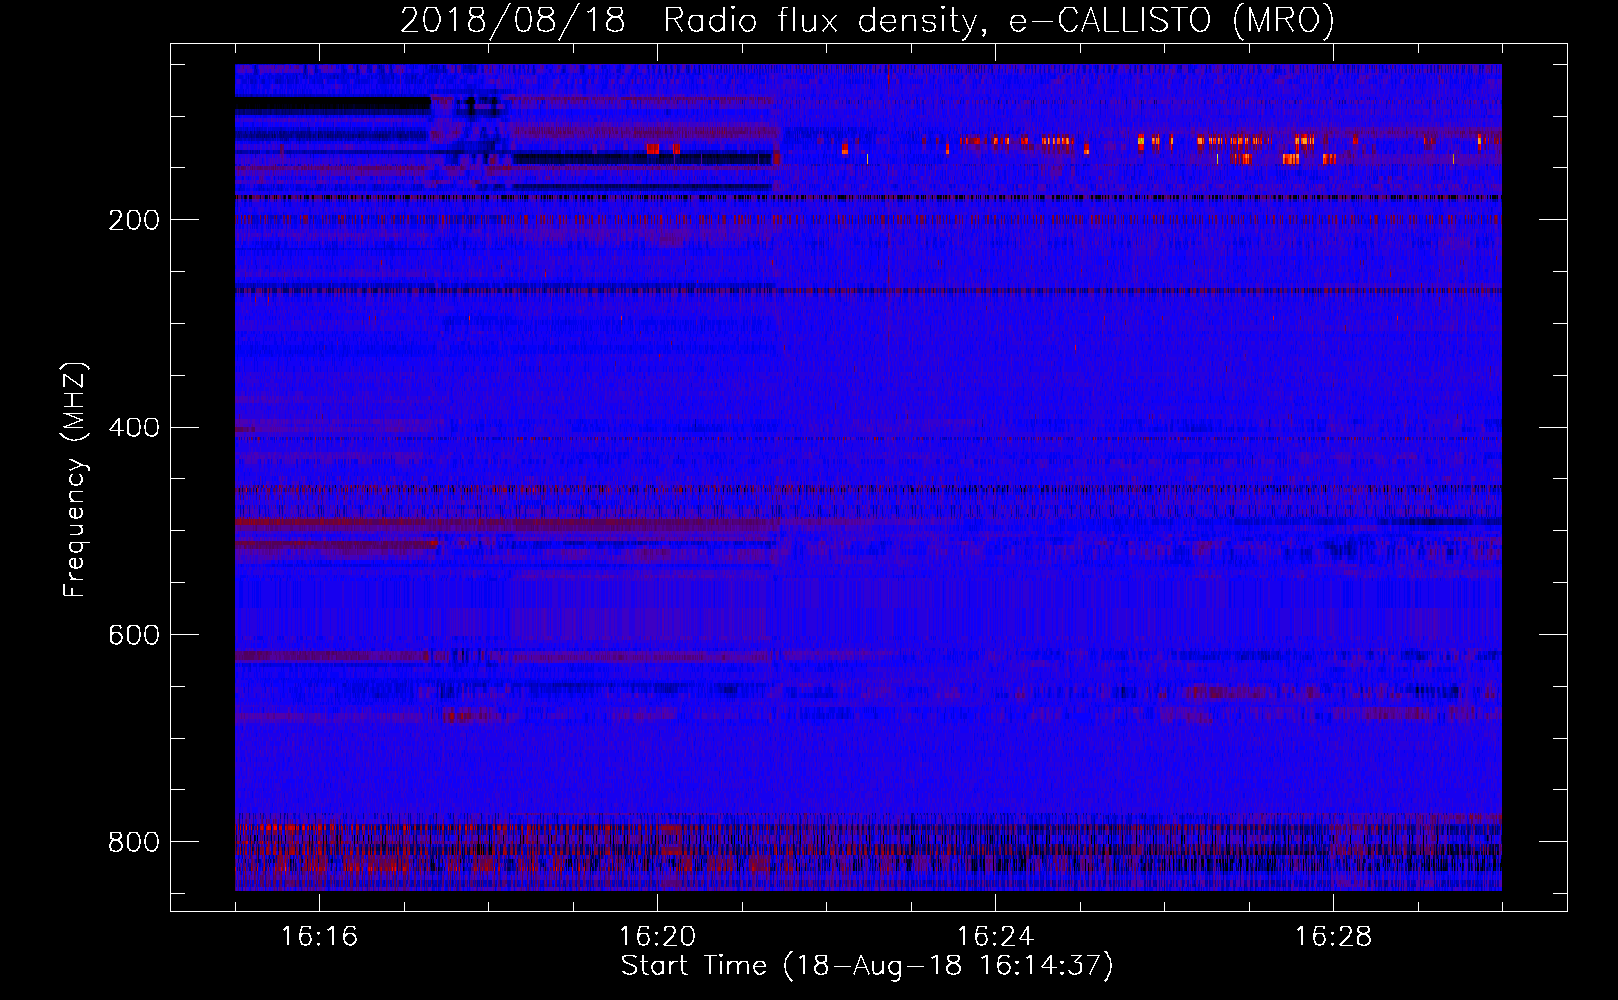Select the Frequency (MHZ) axis label
Screen dimensions: 1618x1000
(x=74, y=478)
